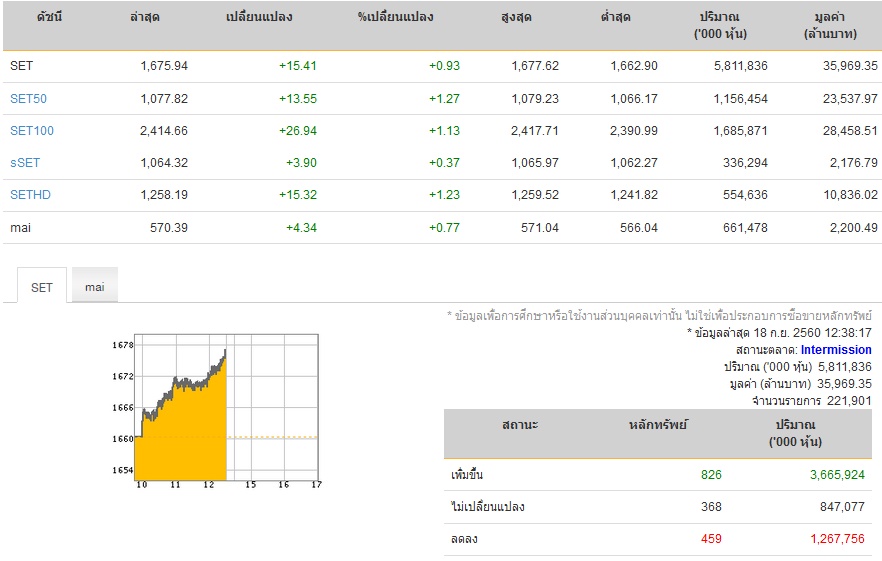Click sSET change +3.90
The width and height of the screenshot is (882, 561).
(x=302, y=163)
